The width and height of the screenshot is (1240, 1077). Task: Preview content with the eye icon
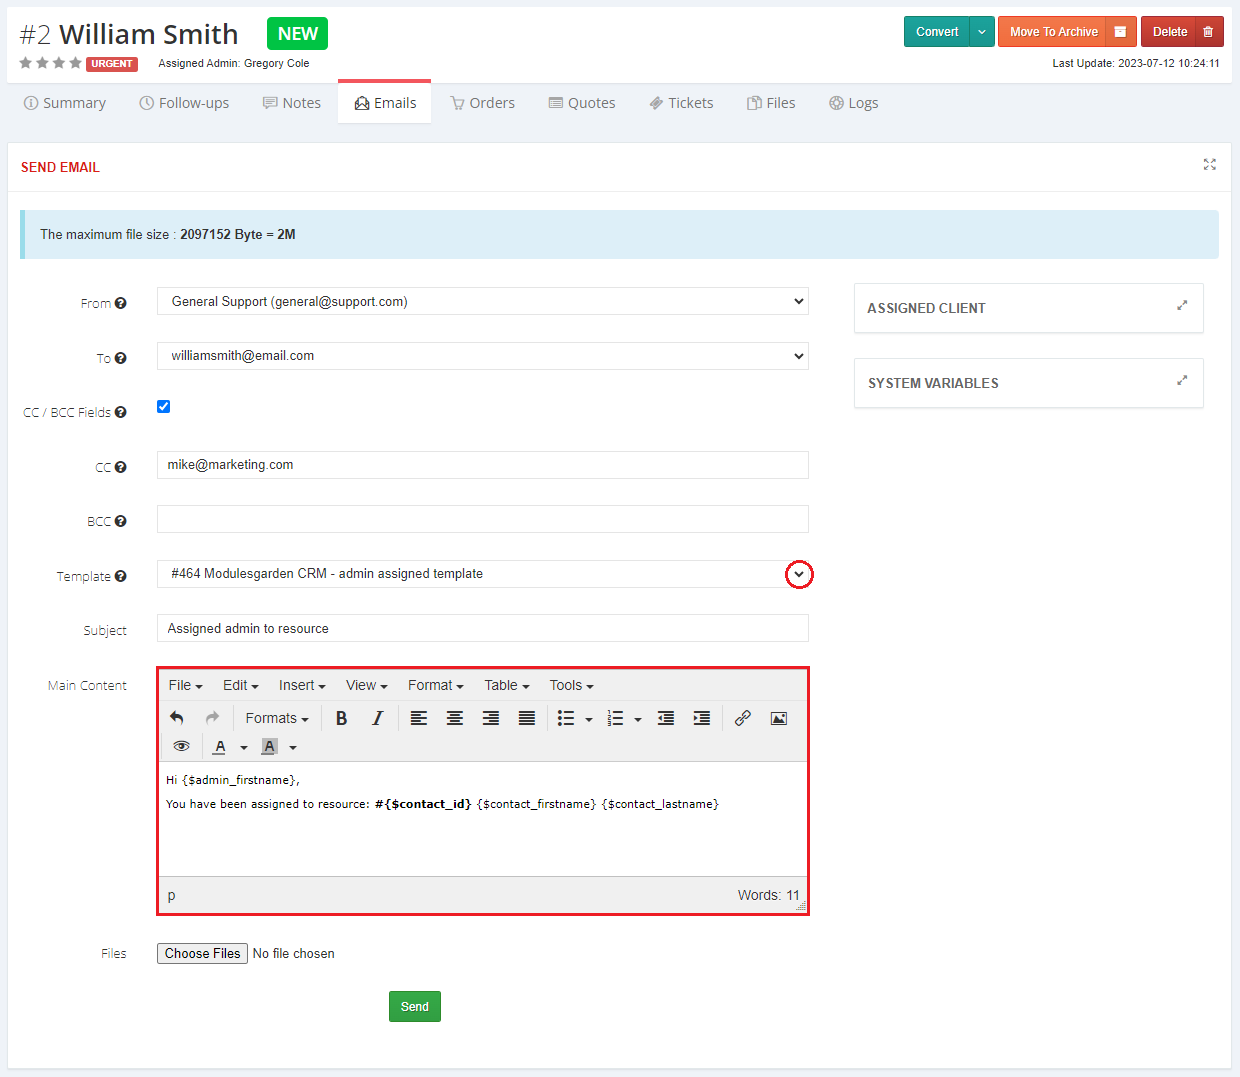pyautogui.click(x=181, y=747)
